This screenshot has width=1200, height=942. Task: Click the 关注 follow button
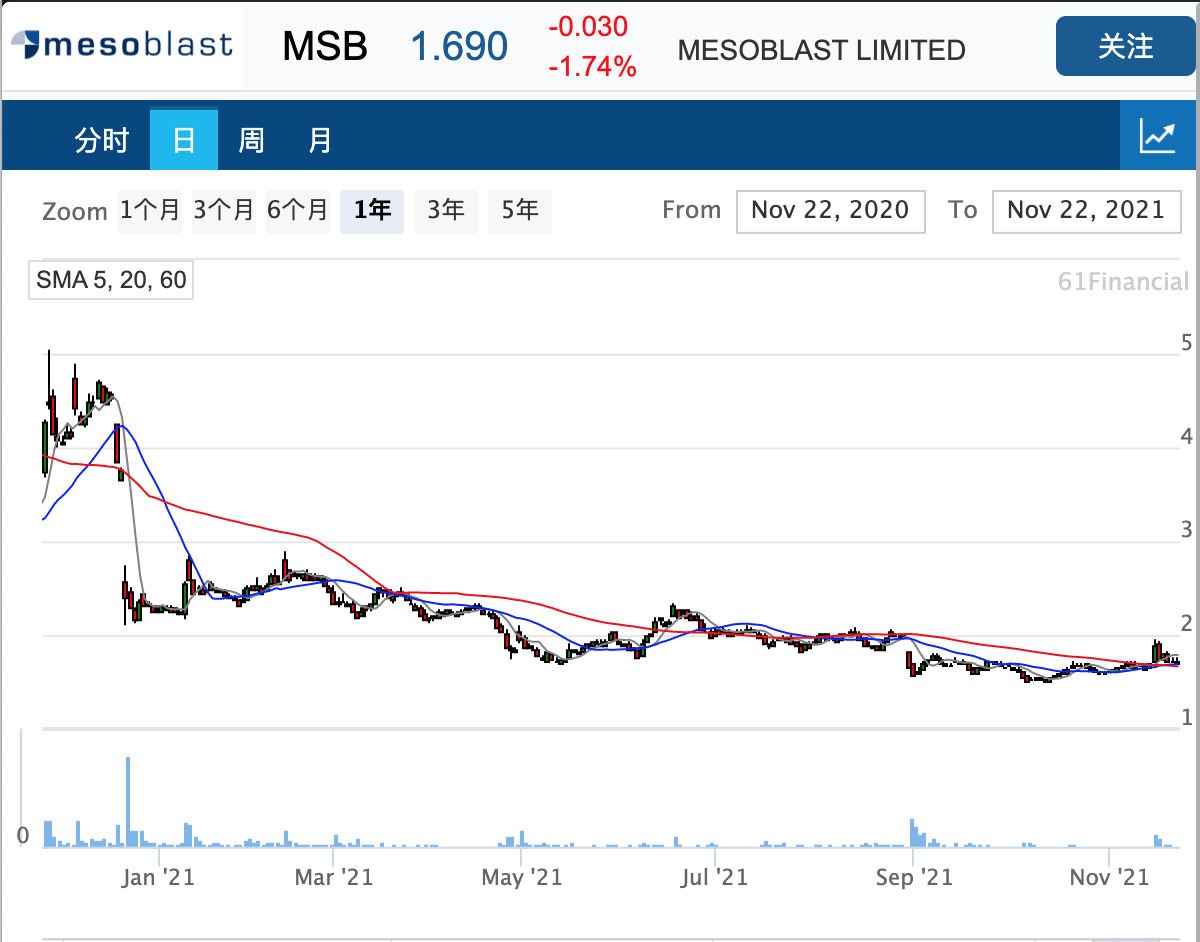pos(1126,46)
